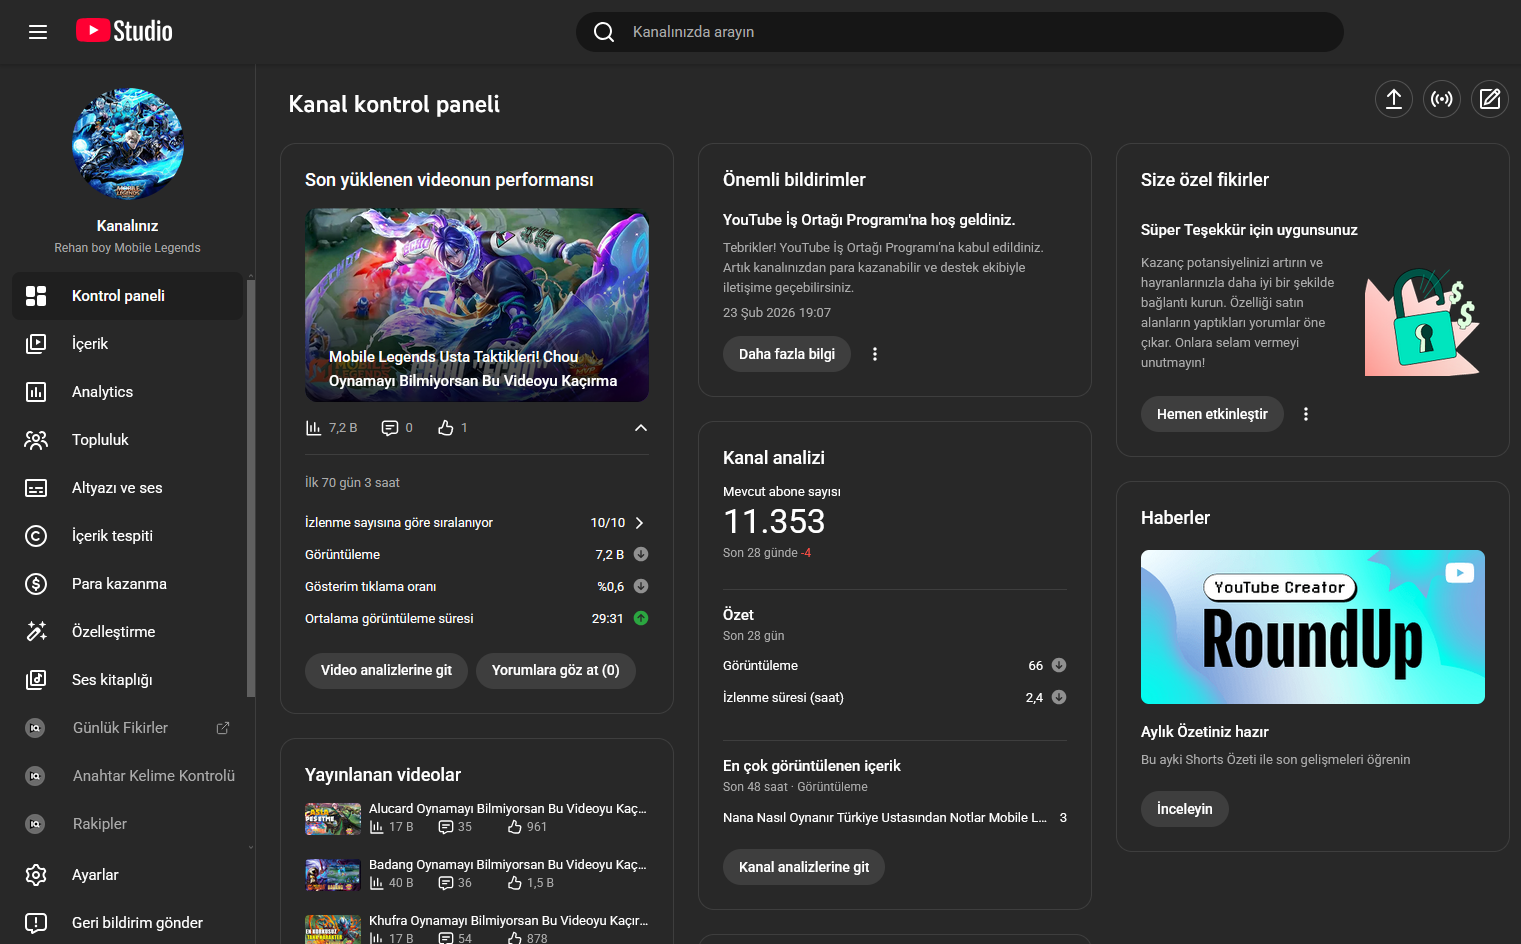Open the top viewed Nana video link
The height and width of the screenshot is (944, 1521).
(x=885, y=818)
